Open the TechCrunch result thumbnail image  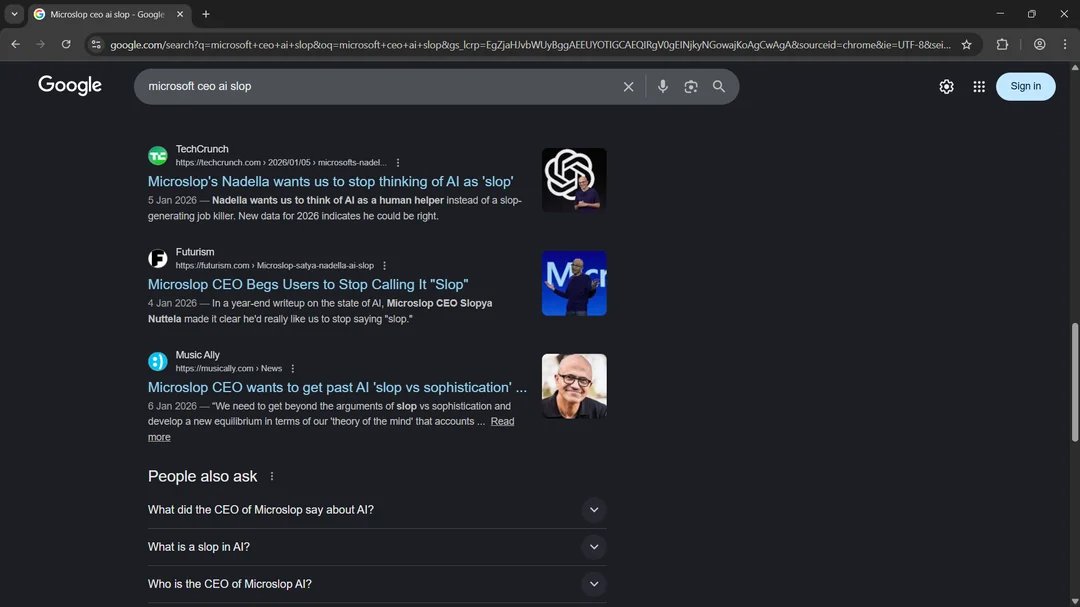(574, 180)
